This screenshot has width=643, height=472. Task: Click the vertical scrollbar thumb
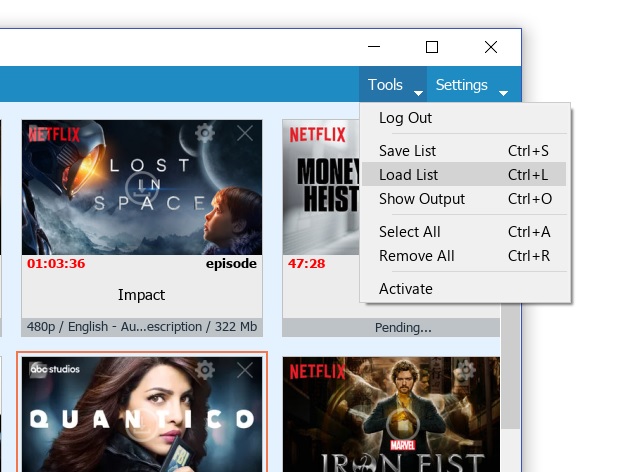(511, 366)
